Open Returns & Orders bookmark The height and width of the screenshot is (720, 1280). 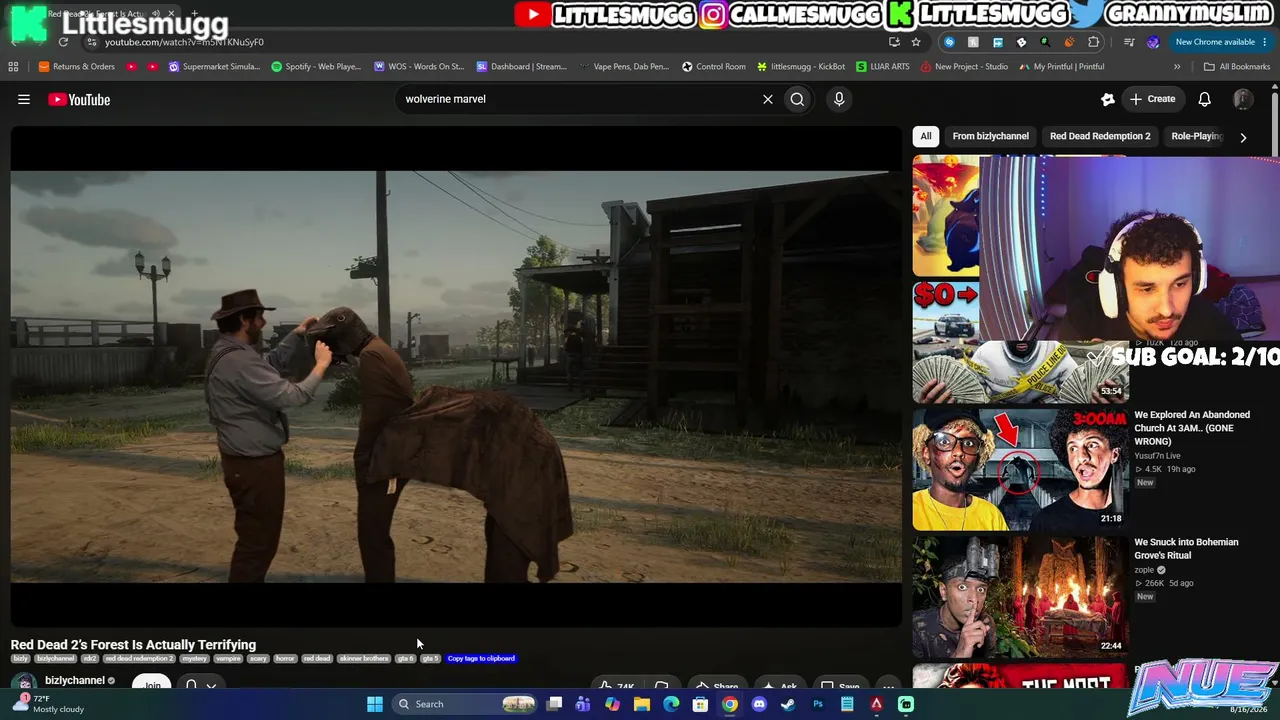pyautogui.click(x=77, y=66)
